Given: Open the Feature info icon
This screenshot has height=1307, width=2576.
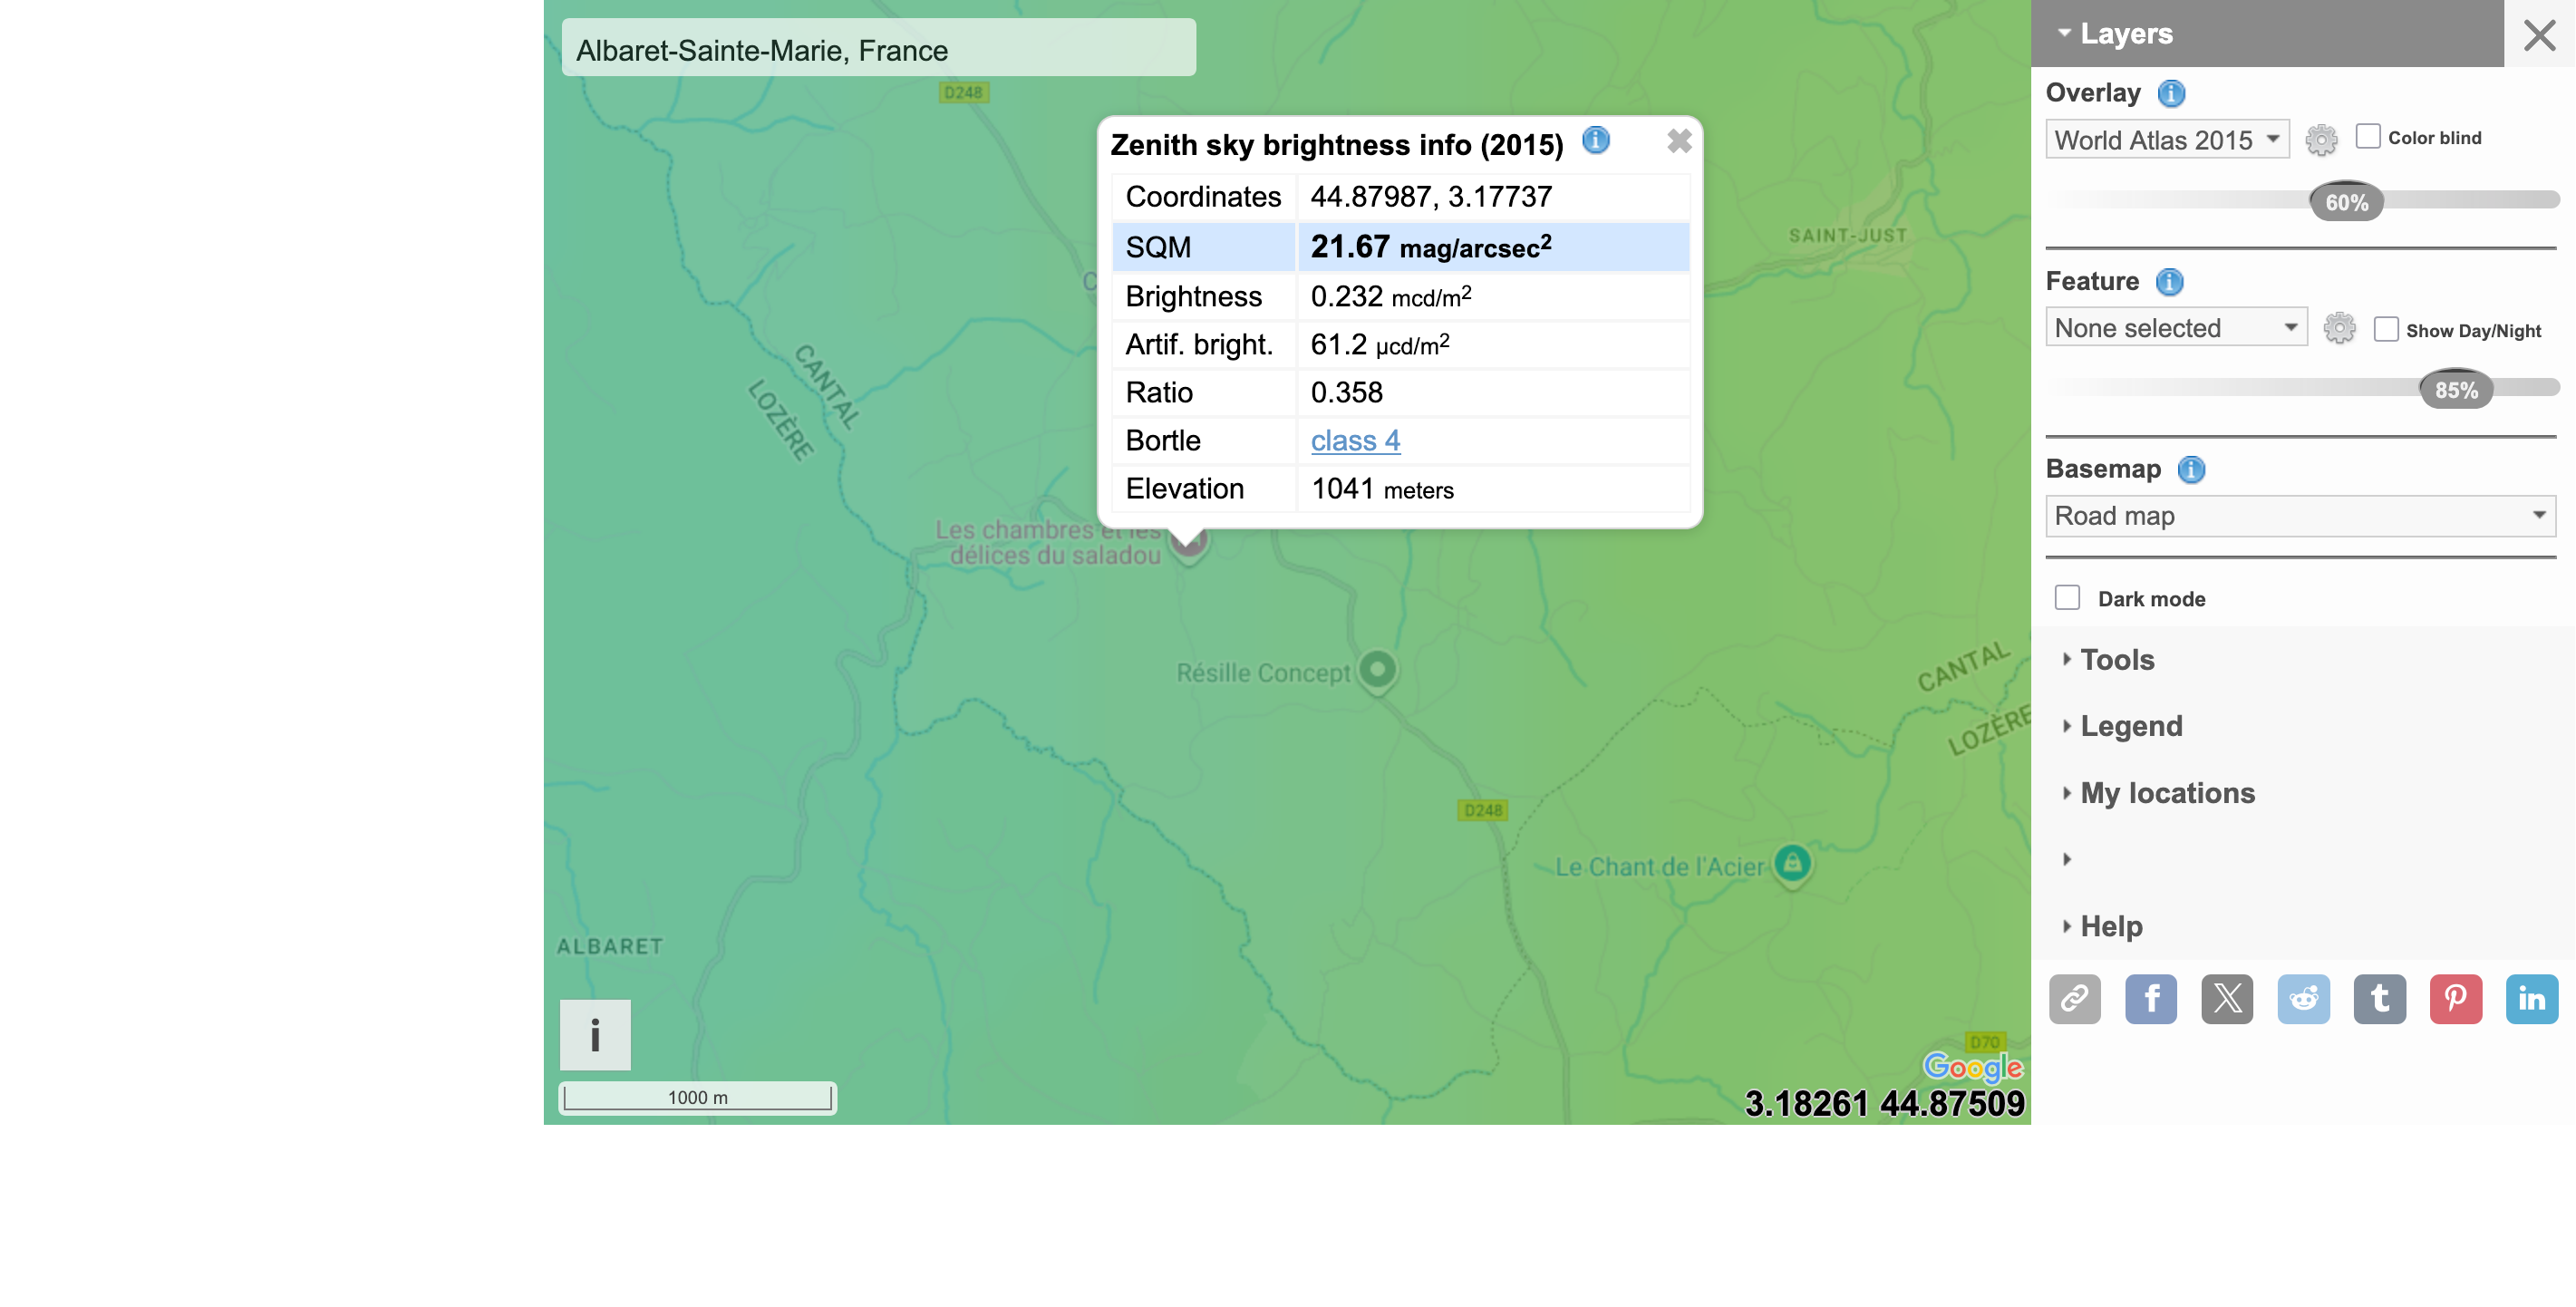Looking at the screenshot, I should click(x=2169, y=282).
